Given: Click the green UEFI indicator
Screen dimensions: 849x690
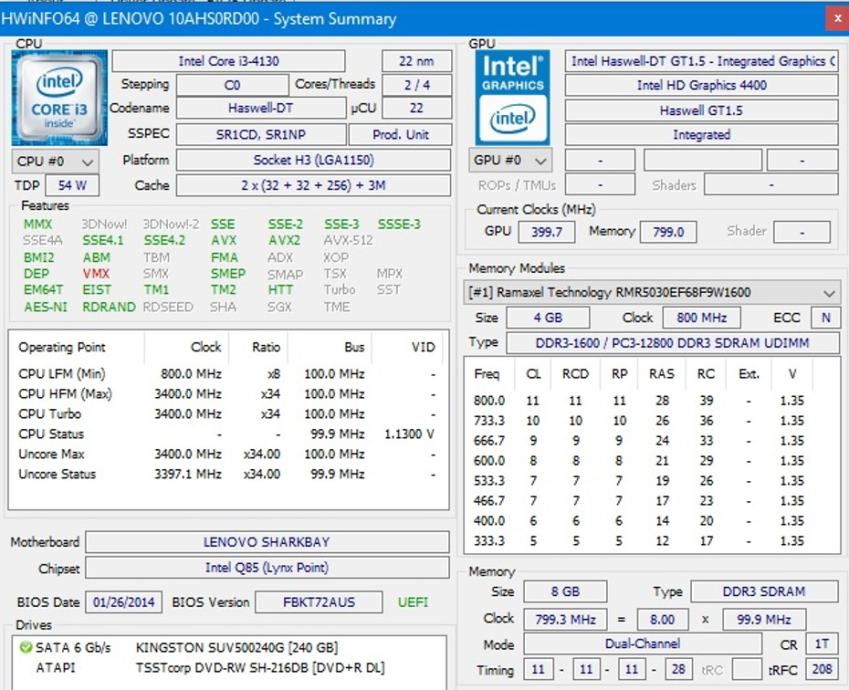Looking at the screenshot, I should click(x=414, y=602).
